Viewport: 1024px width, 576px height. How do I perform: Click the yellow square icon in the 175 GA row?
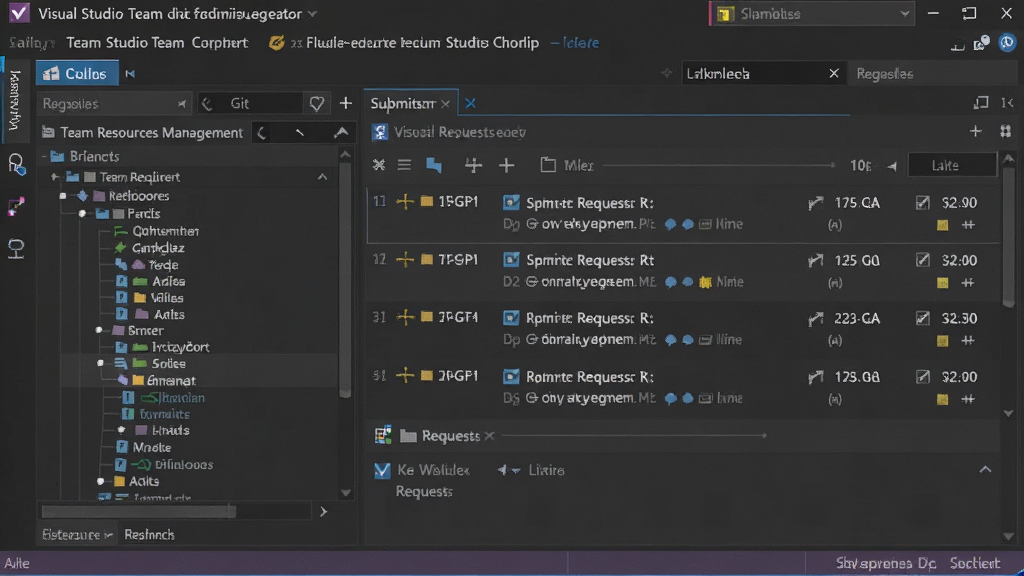942,225
